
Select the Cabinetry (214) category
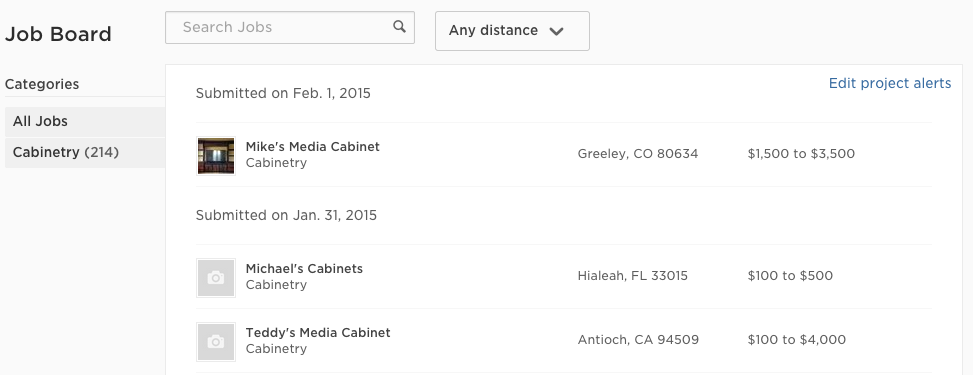pos(84,153)
